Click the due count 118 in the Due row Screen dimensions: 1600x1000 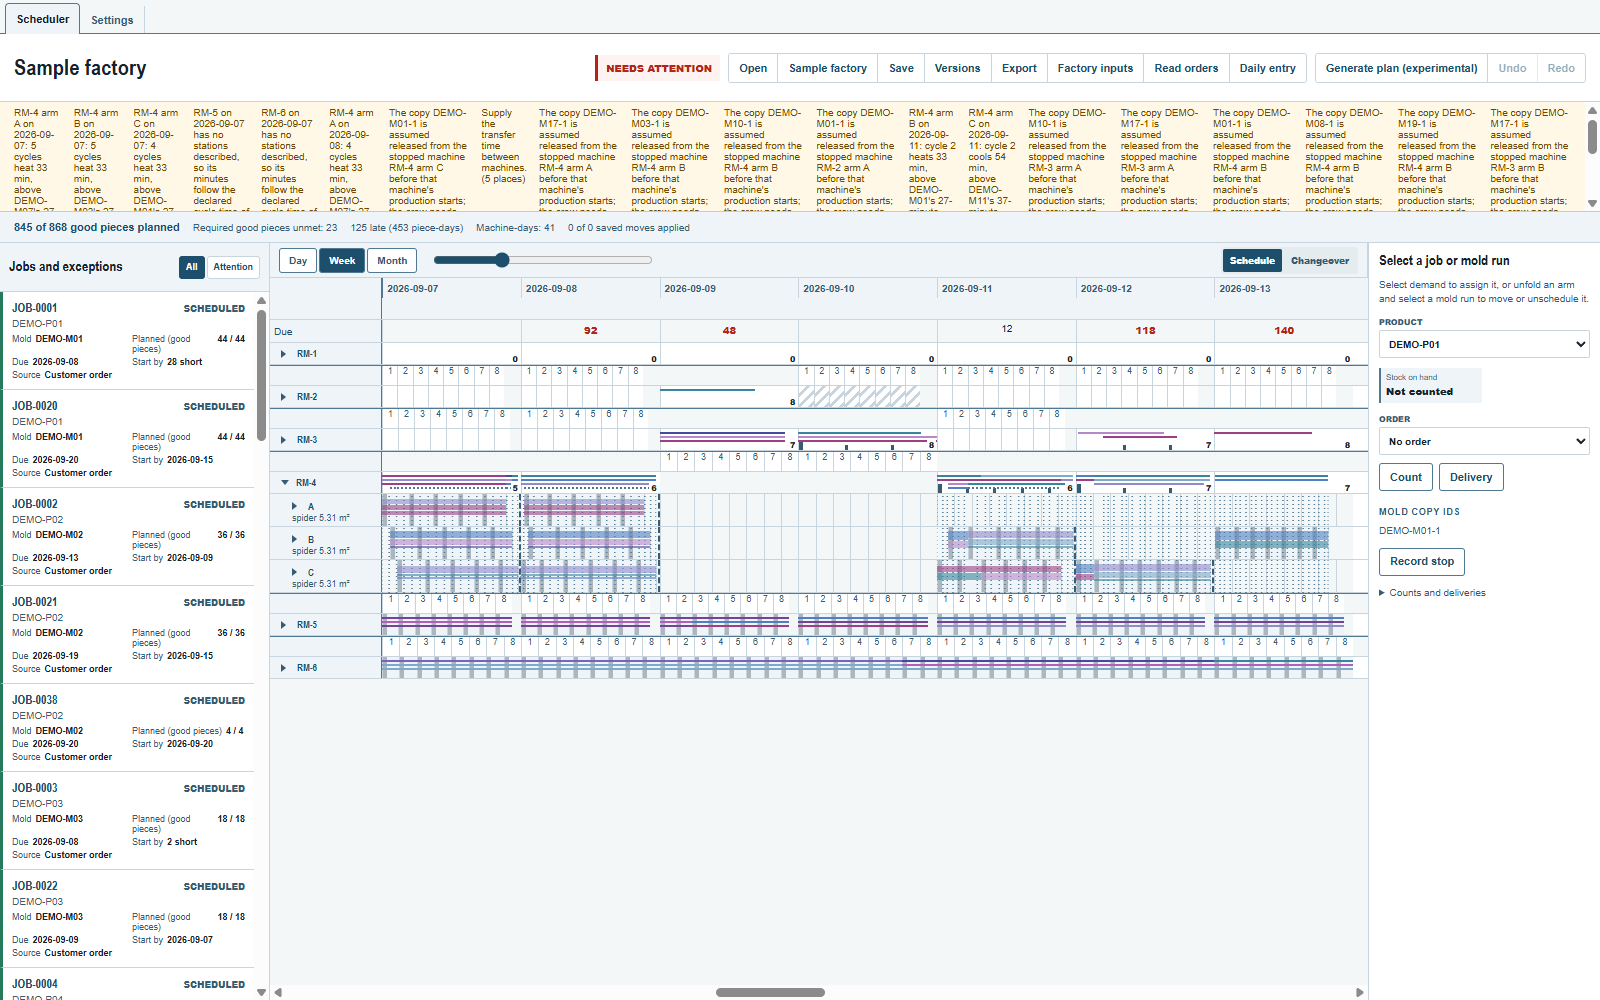1145,330
